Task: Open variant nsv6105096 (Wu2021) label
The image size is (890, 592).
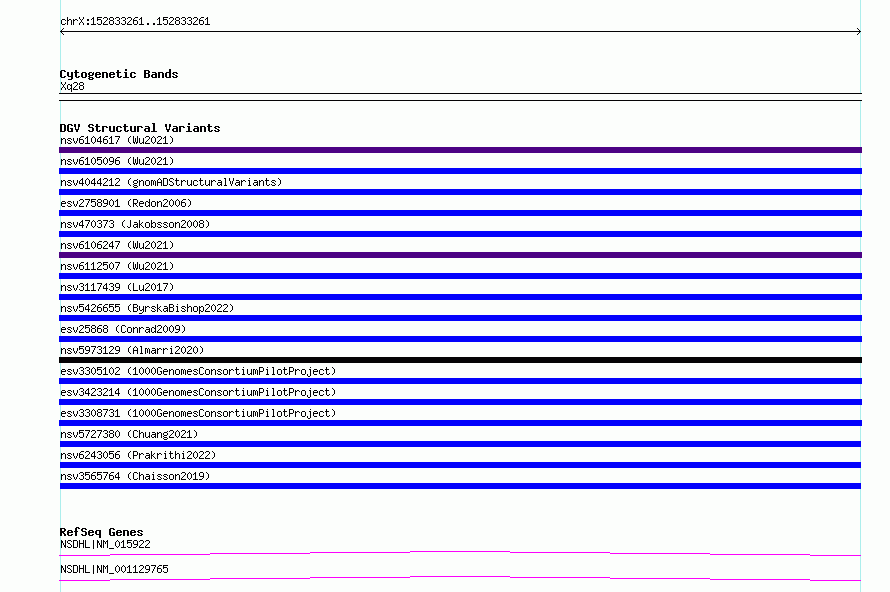Action: tap(117, 161)
